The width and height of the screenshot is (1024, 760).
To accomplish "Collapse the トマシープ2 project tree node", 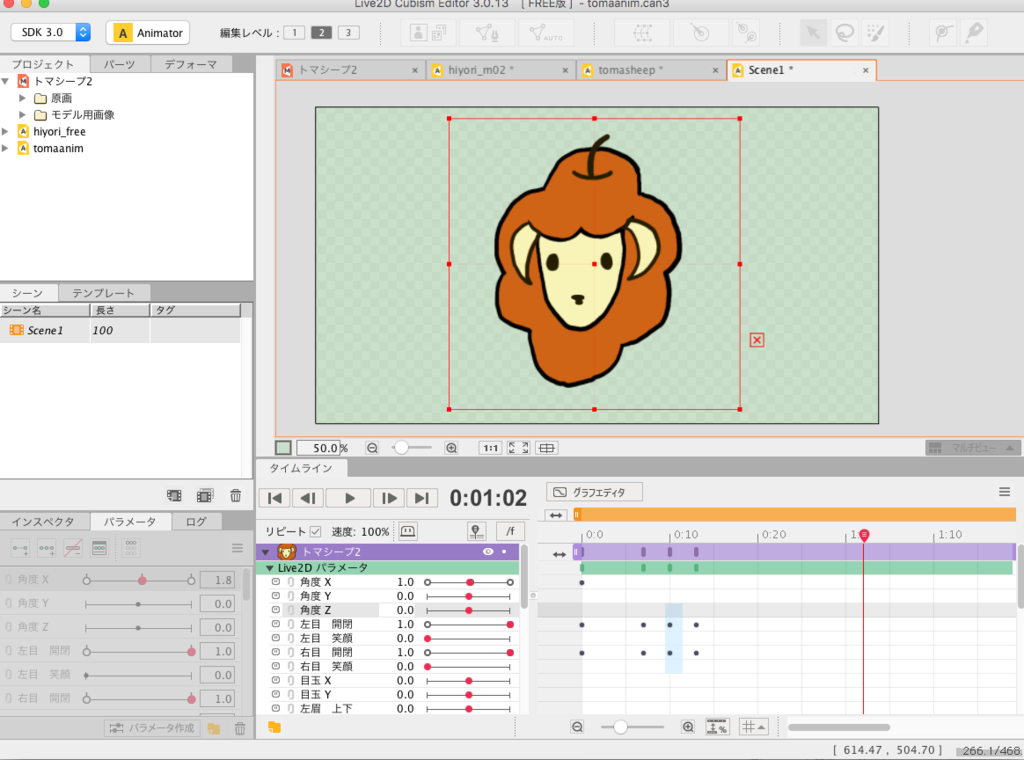I will pyautogui.click(x=6, y=81).
